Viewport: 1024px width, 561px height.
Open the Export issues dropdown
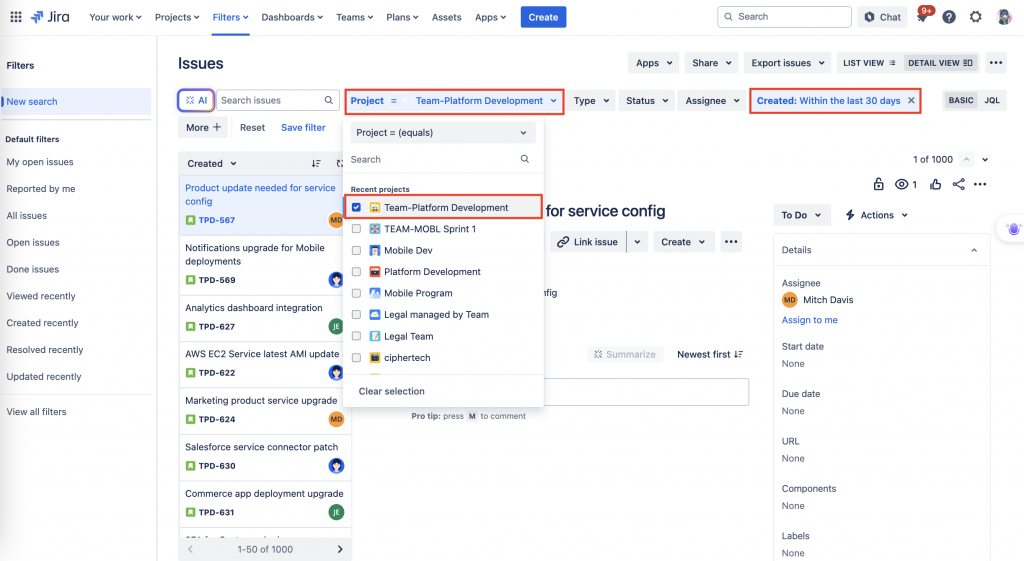click(x=787, y=63)
